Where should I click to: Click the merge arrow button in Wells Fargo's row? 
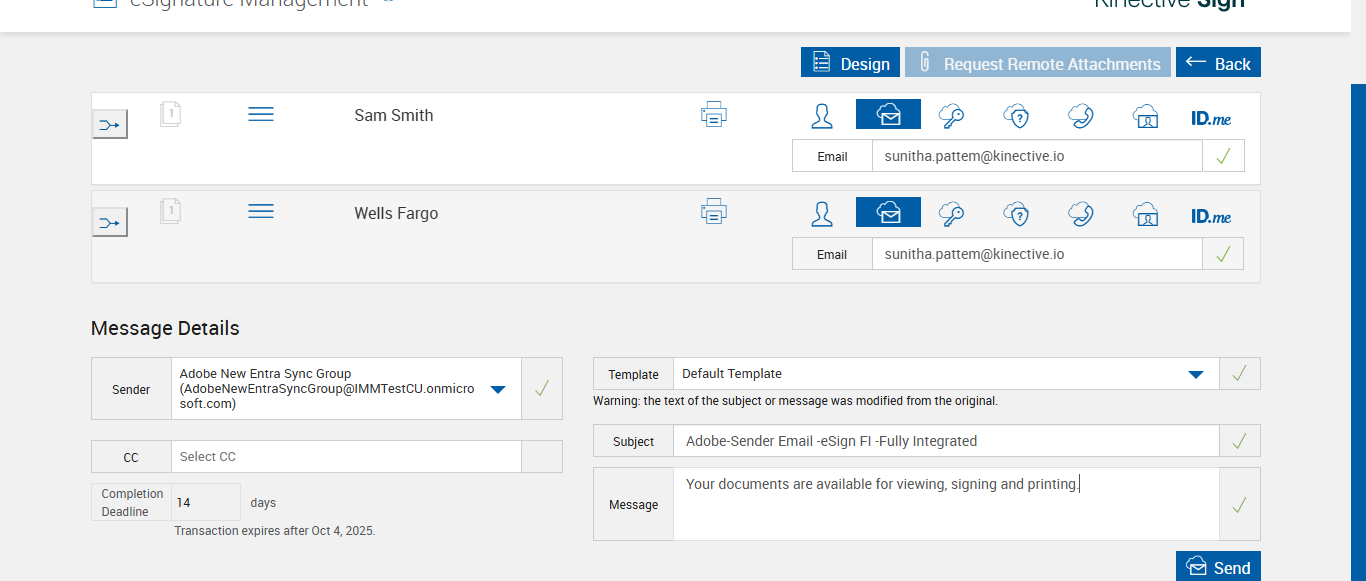110,222
